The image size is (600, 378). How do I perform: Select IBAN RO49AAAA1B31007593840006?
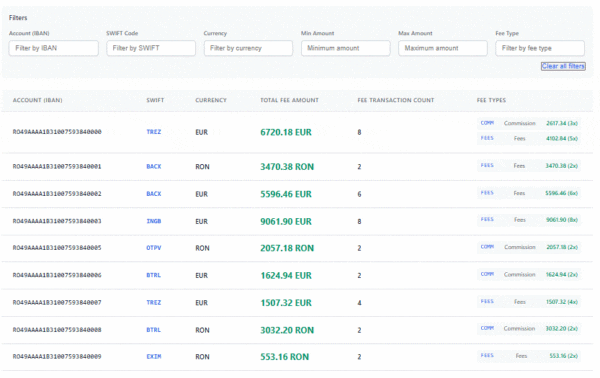[57, 275]
